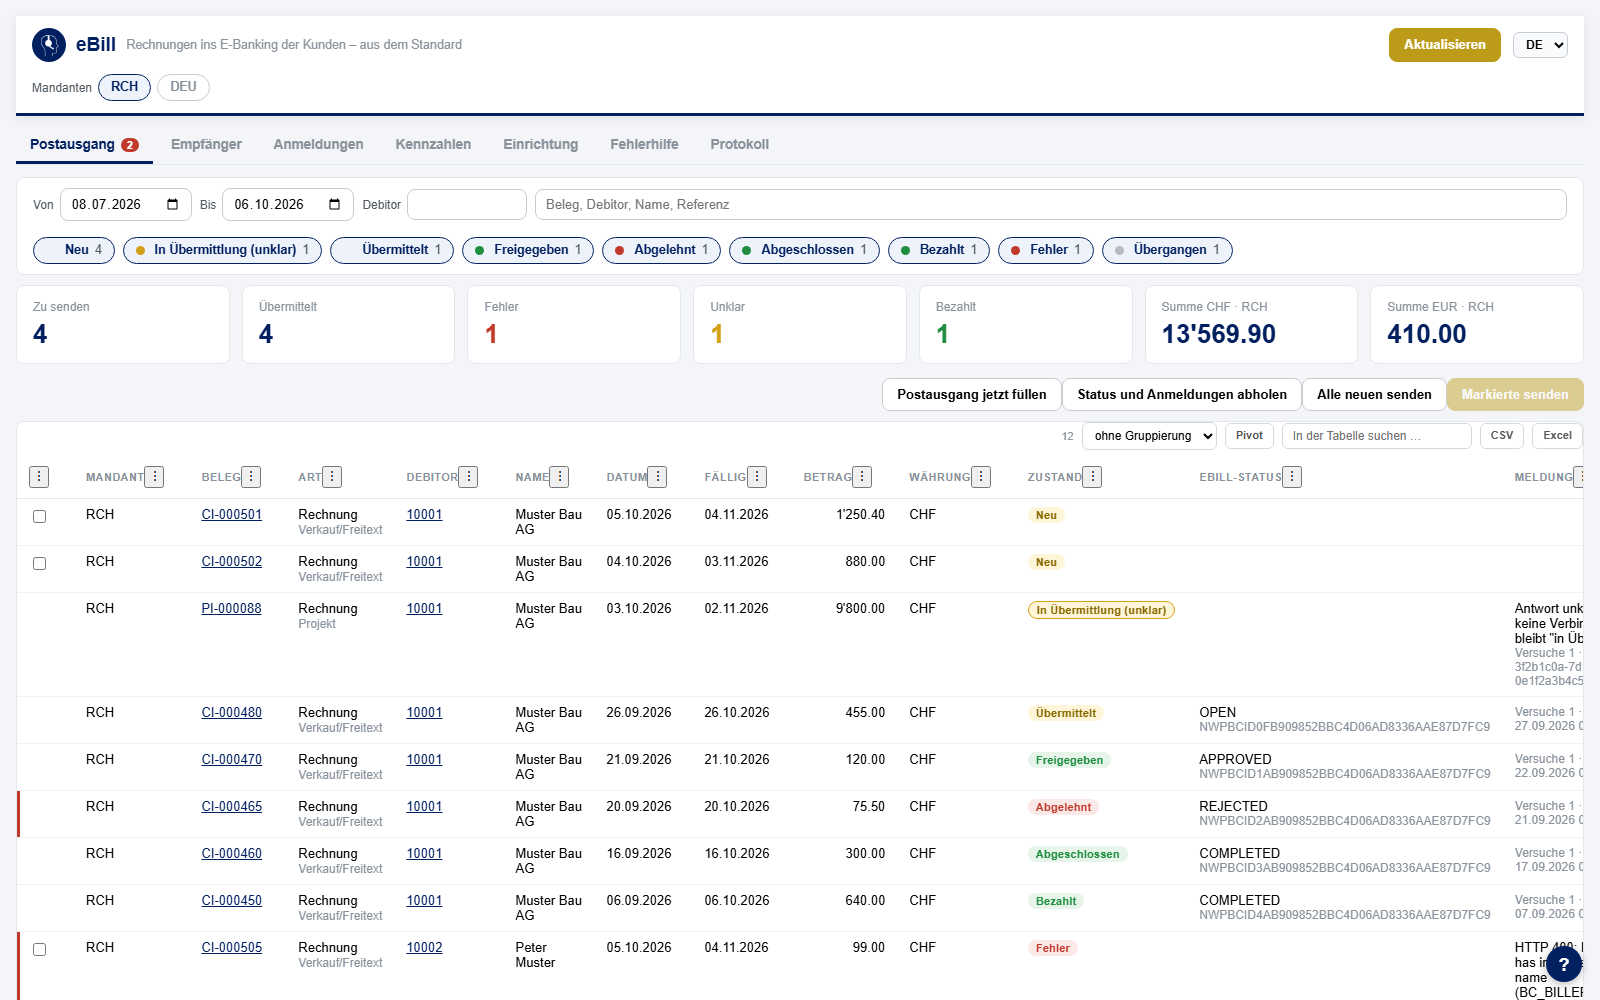Open the table options menu before Mandant
This screenshot has width=1600, height=1000.
click(x=39, y=477)
